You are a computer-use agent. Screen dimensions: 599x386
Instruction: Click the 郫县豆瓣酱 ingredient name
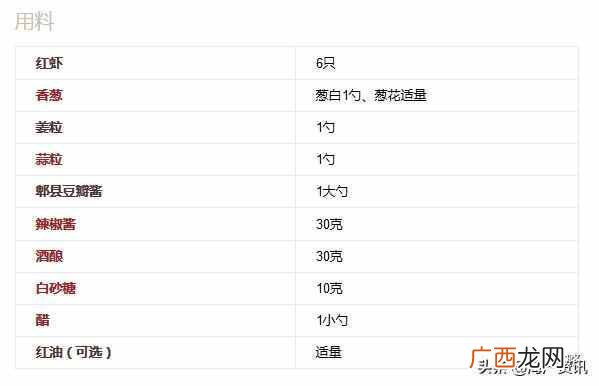coord(69,191)
